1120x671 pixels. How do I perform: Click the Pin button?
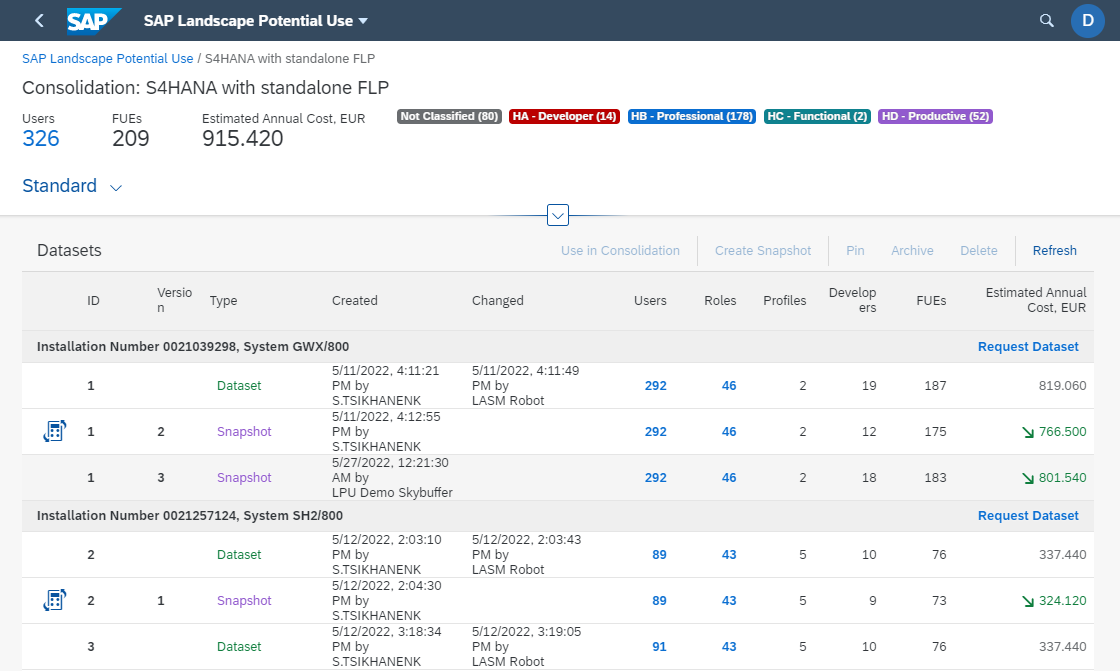tap(855, 251)
